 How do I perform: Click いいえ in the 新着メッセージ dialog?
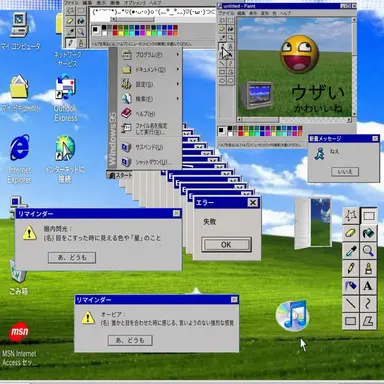(345, 172)
